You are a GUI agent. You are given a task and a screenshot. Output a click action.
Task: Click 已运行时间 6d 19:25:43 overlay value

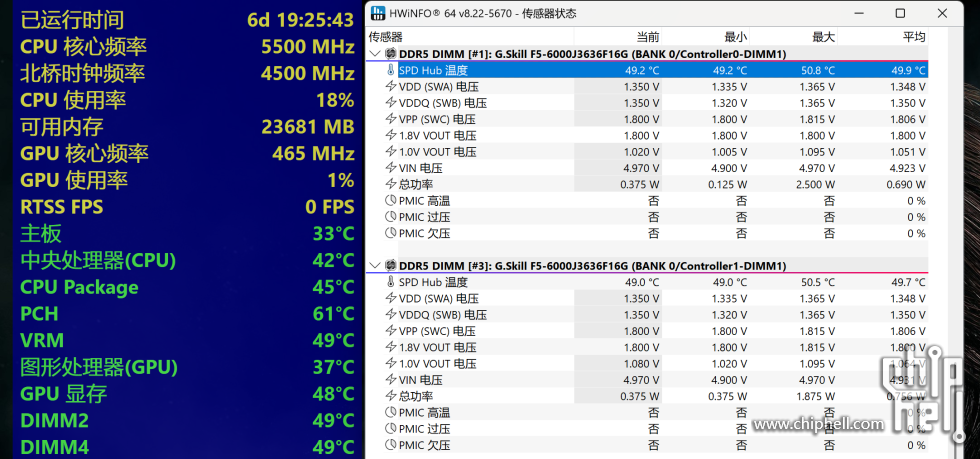click(301, 20)
